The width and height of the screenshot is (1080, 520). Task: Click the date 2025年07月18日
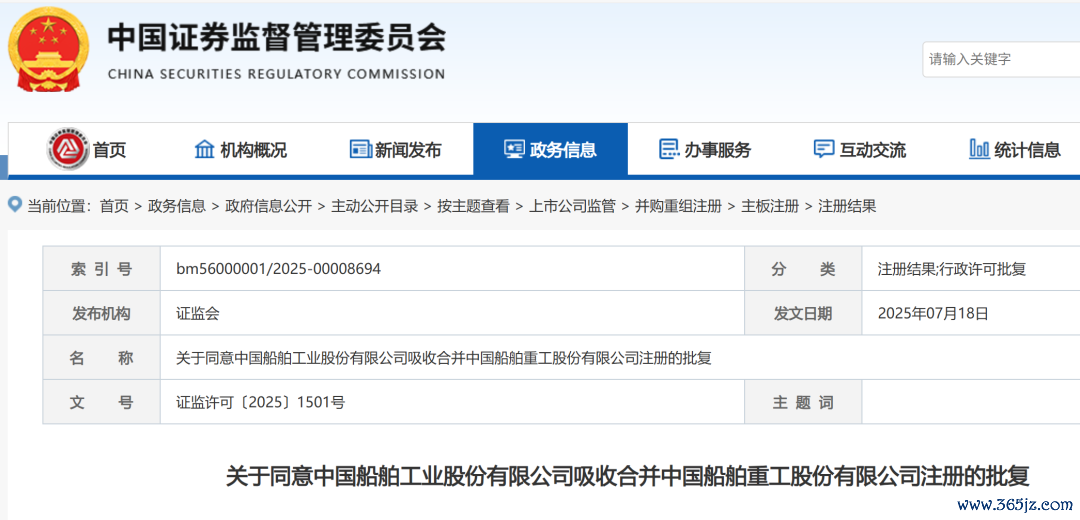coord(933,313)
